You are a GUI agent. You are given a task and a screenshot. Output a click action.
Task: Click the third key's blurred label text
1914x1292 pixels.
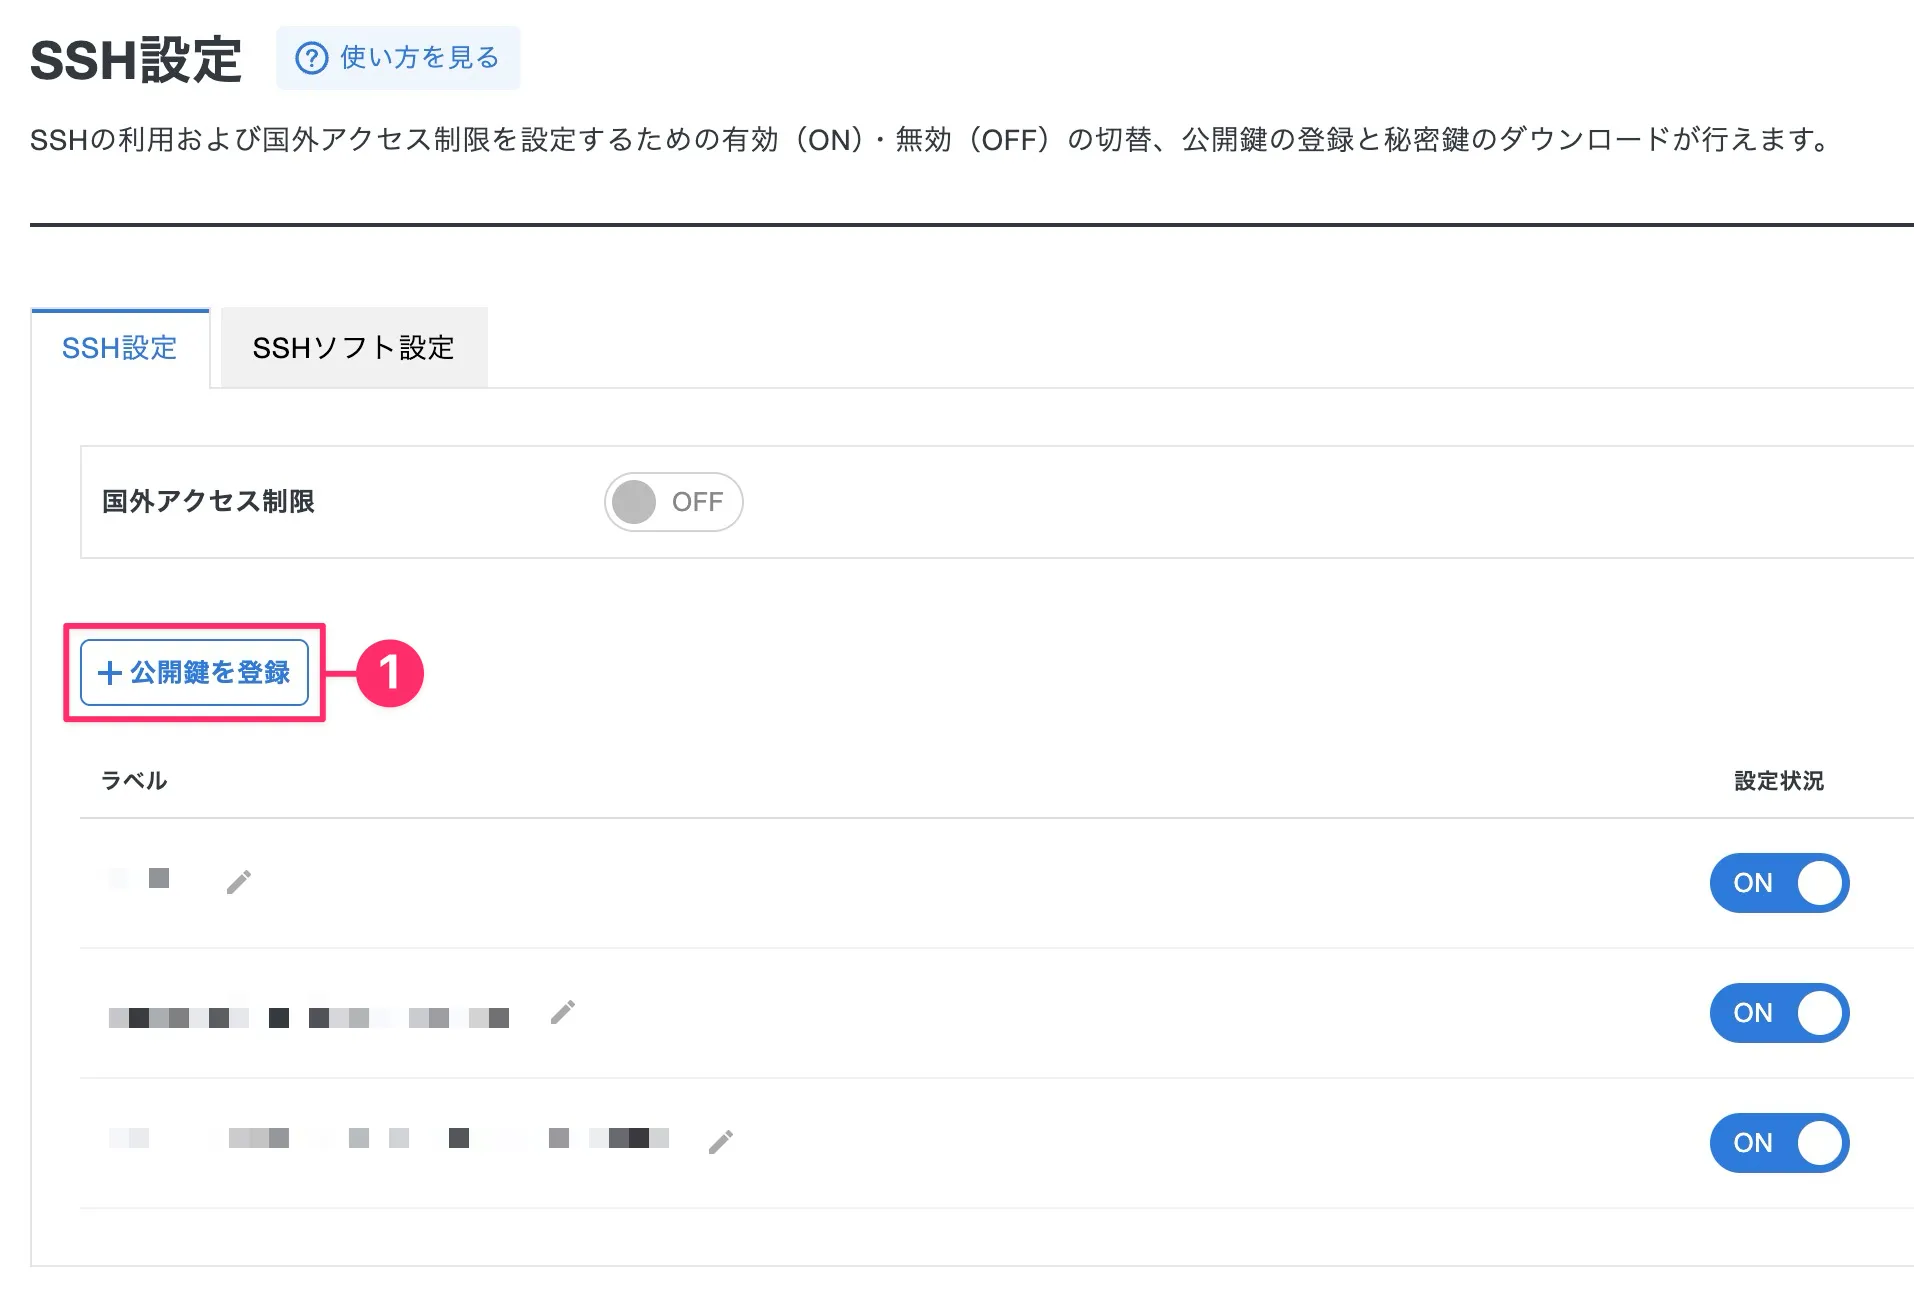pos(389,1138)
